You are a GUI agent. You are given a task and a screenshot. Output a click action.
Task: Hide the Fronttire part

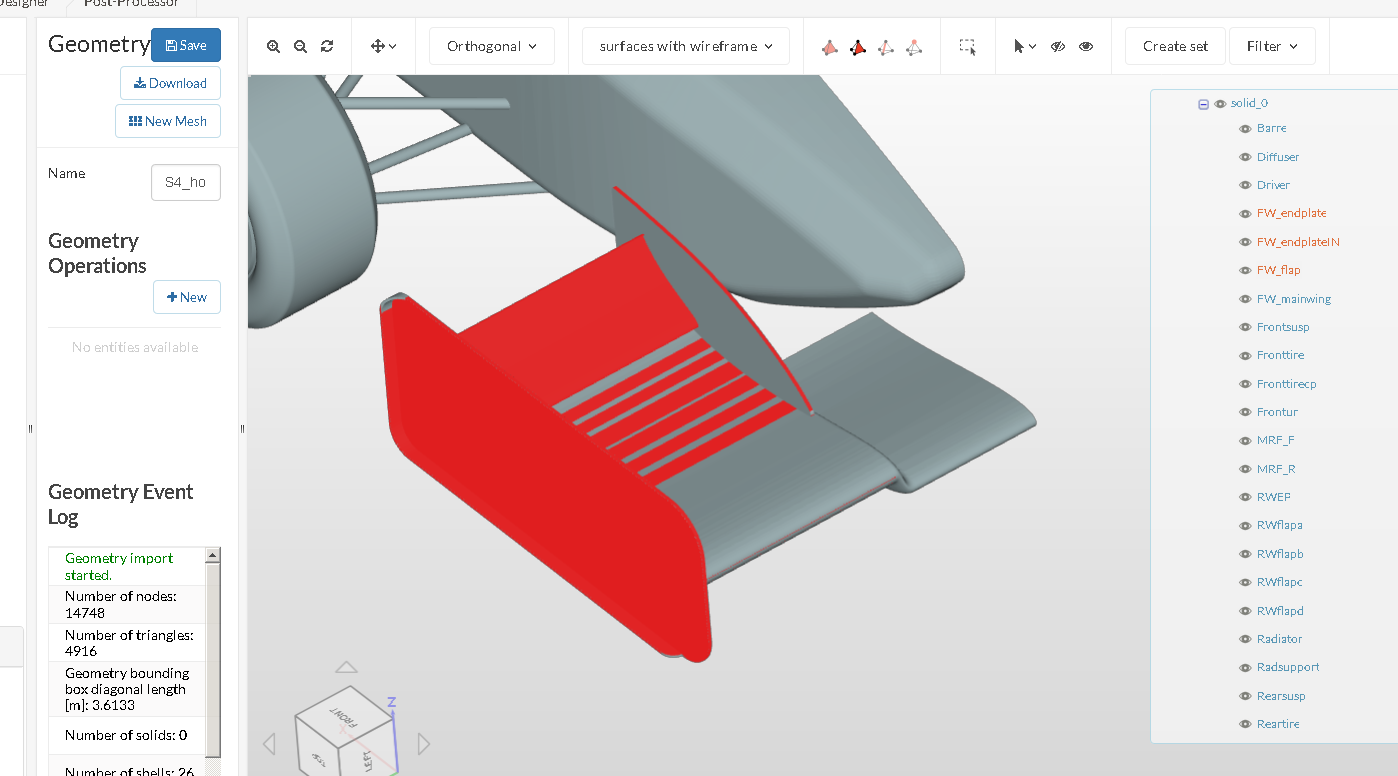click(x=1245, y=356)
